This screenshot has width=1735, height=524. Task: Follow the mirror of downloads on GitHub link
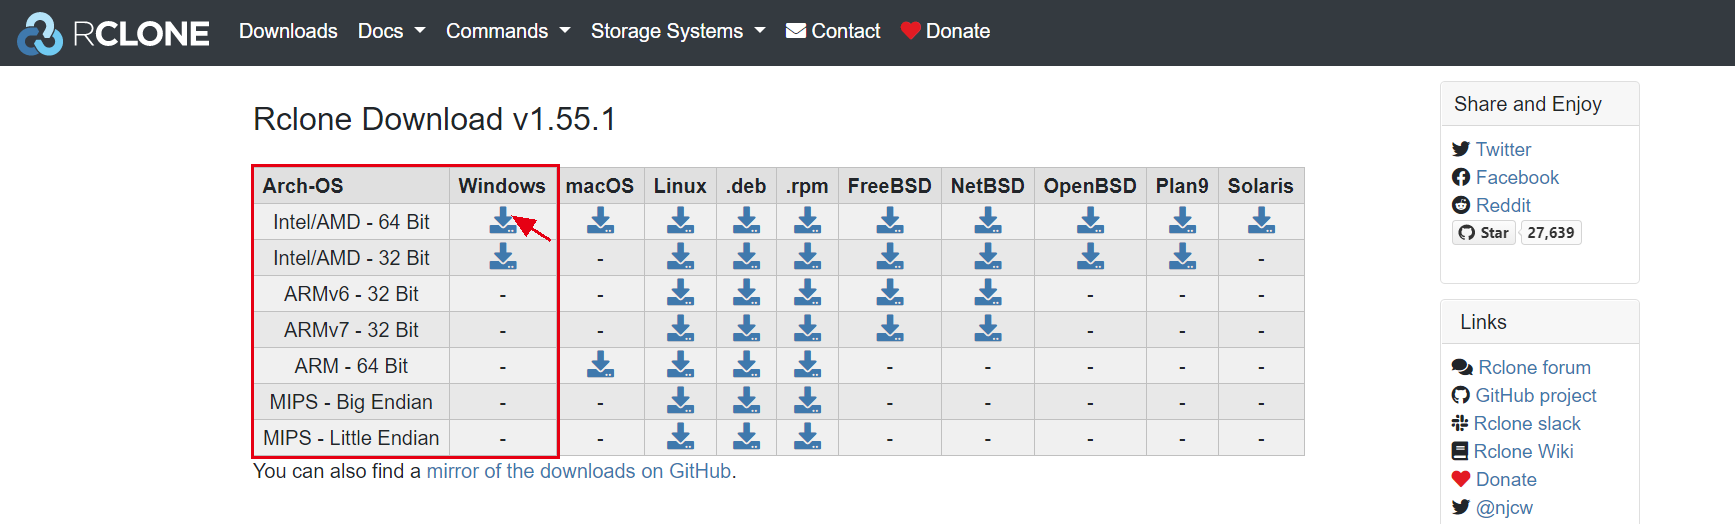pos(579,471)
